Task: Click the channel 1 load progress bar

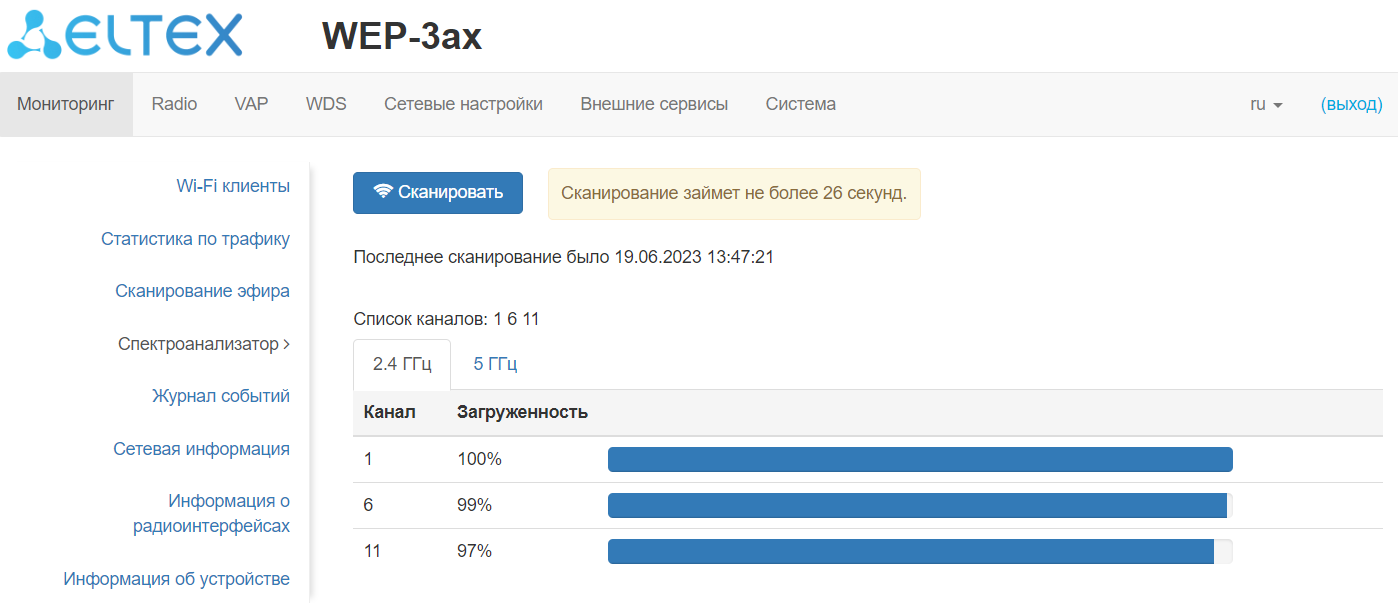Action: pyautogui.click(x=919, y=459)
